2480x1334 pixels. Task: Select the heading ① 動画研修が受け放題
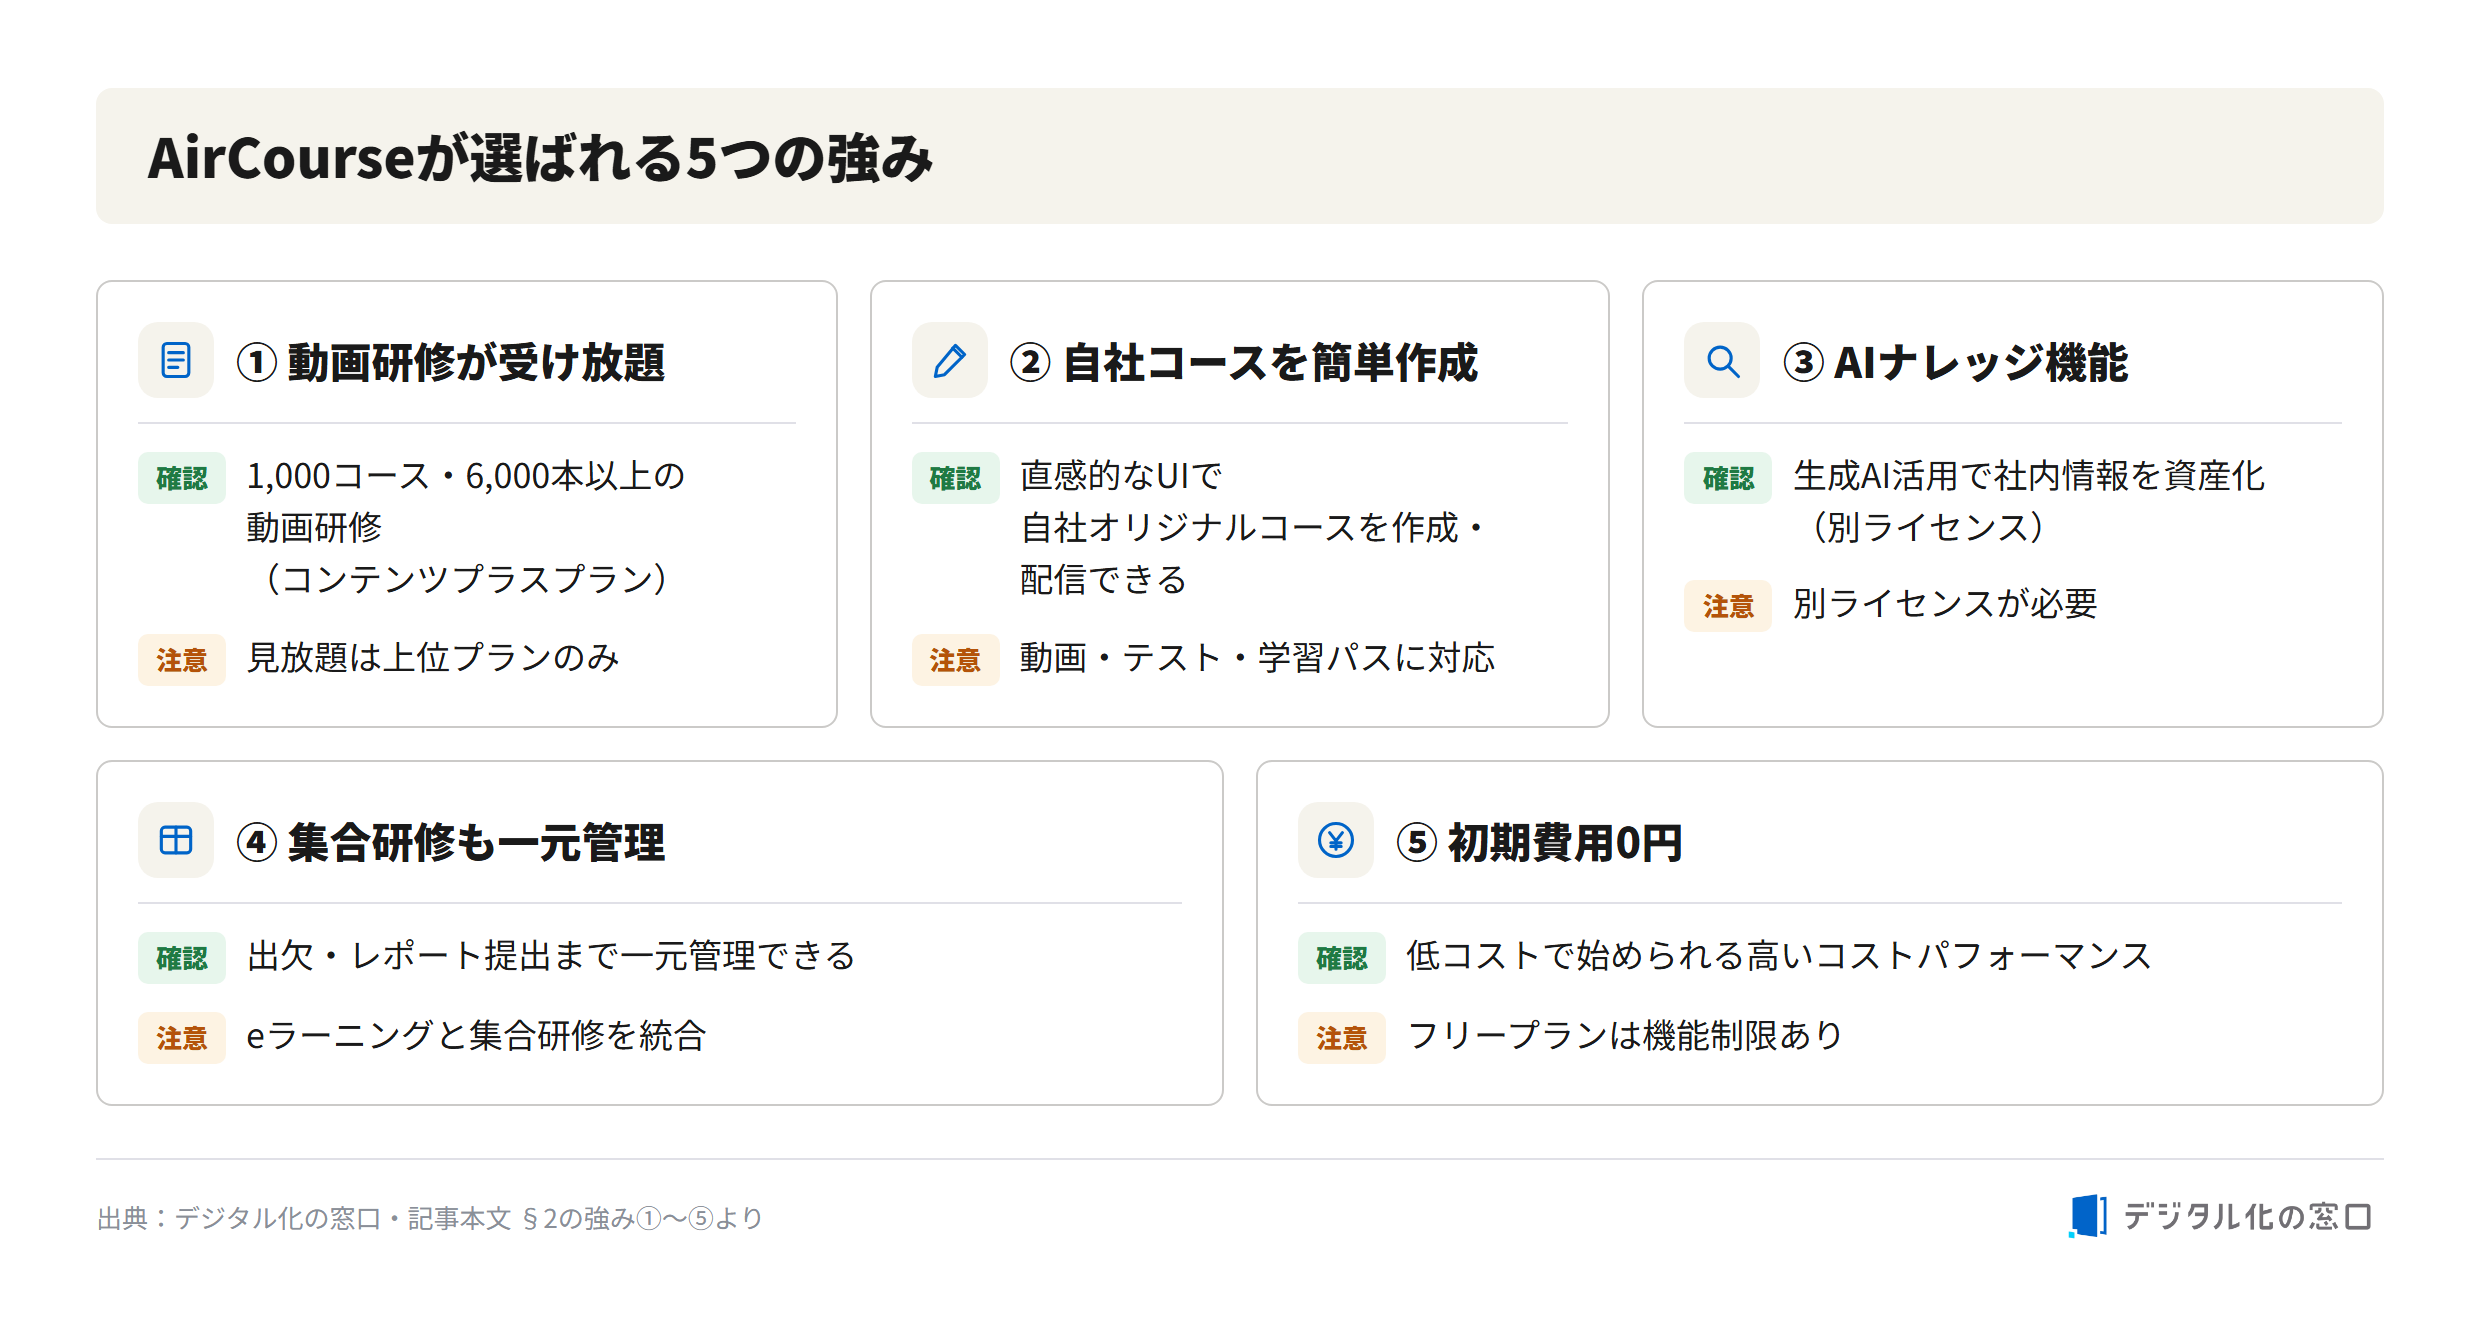(451, 362)
